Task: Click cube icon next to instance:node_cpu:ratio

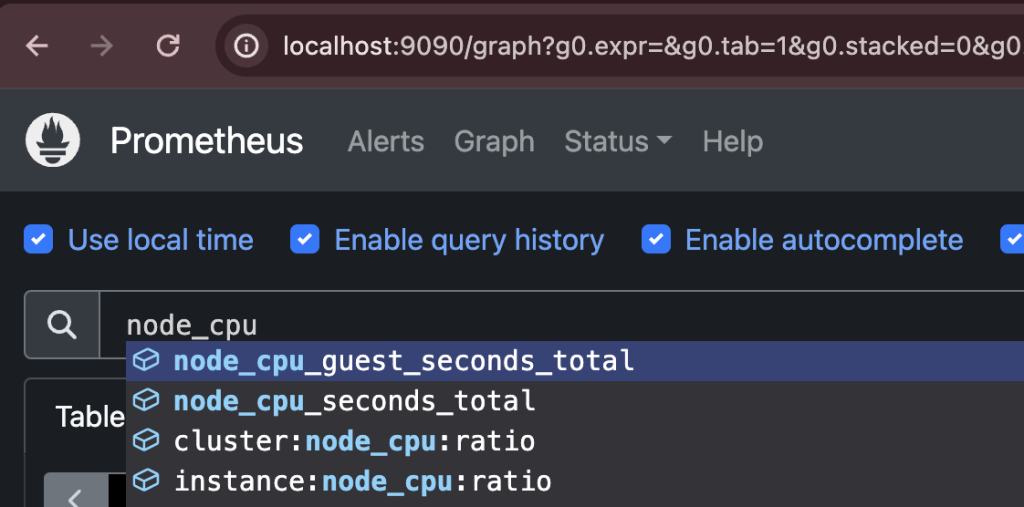Action: (147, 481)
